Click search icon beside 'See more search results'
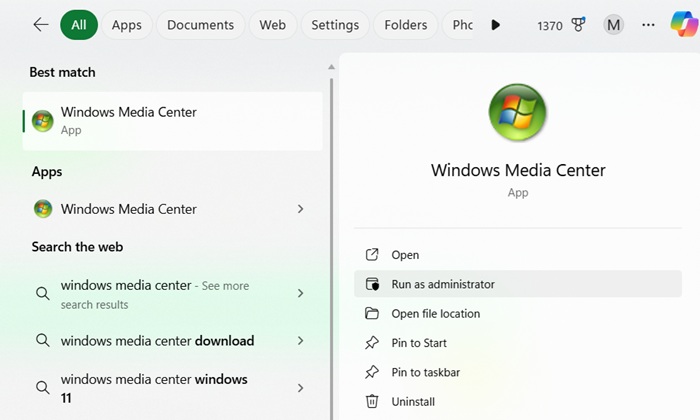Viewport: 700px width, 420px height. click(x=43, y=293)
